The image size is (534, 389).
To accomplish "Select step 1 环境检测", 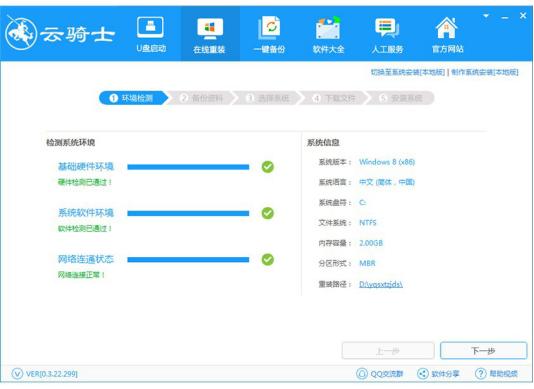I will [133, 98].
